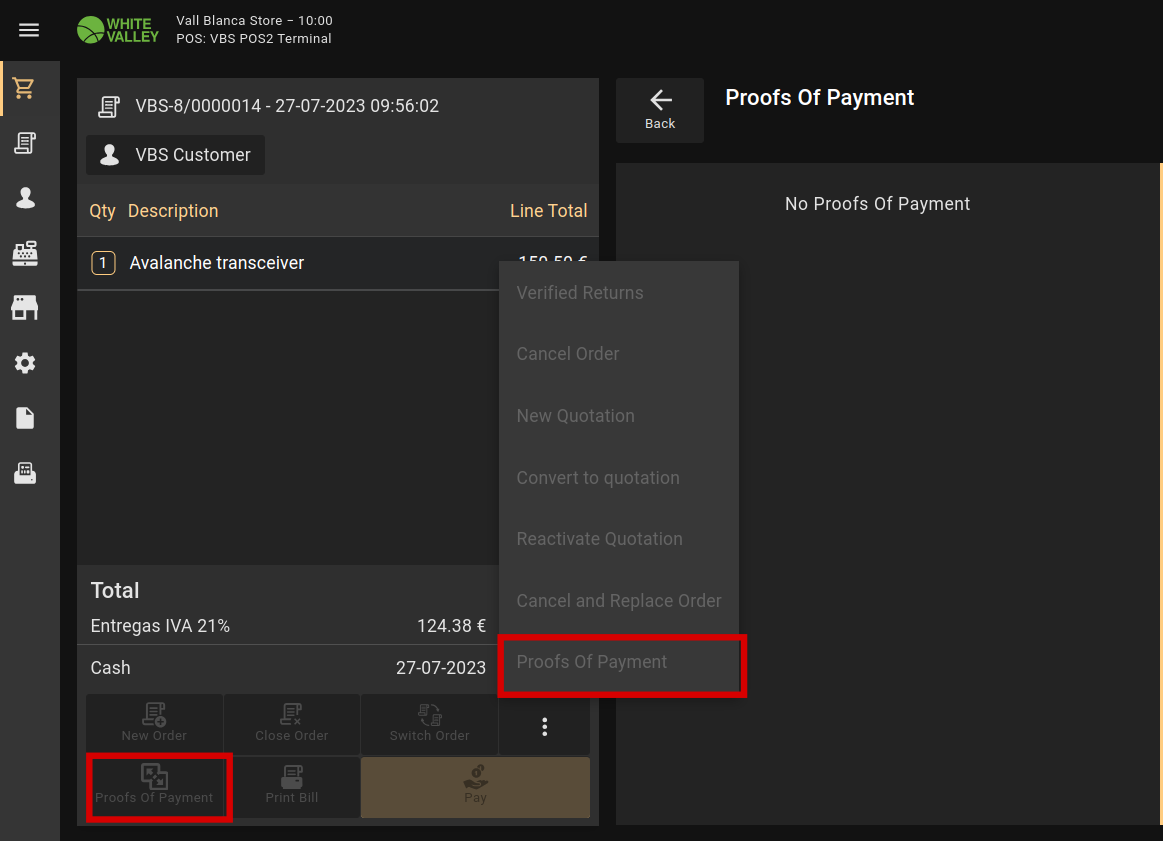This screenshot has height=841, width=1163.
Task: Open the settings gear sidebar icon
Action: [25, 363]
